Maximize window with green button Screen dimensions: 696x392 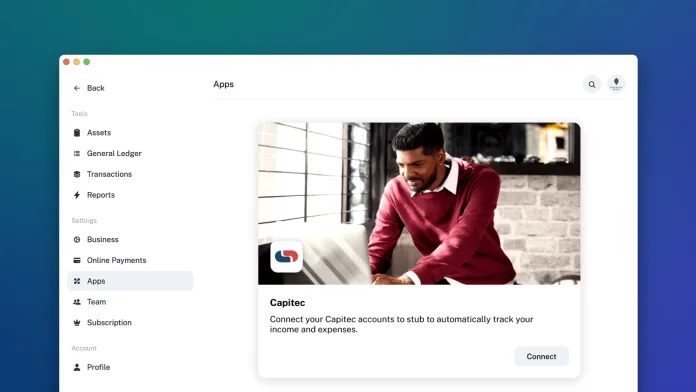point(87,62)
